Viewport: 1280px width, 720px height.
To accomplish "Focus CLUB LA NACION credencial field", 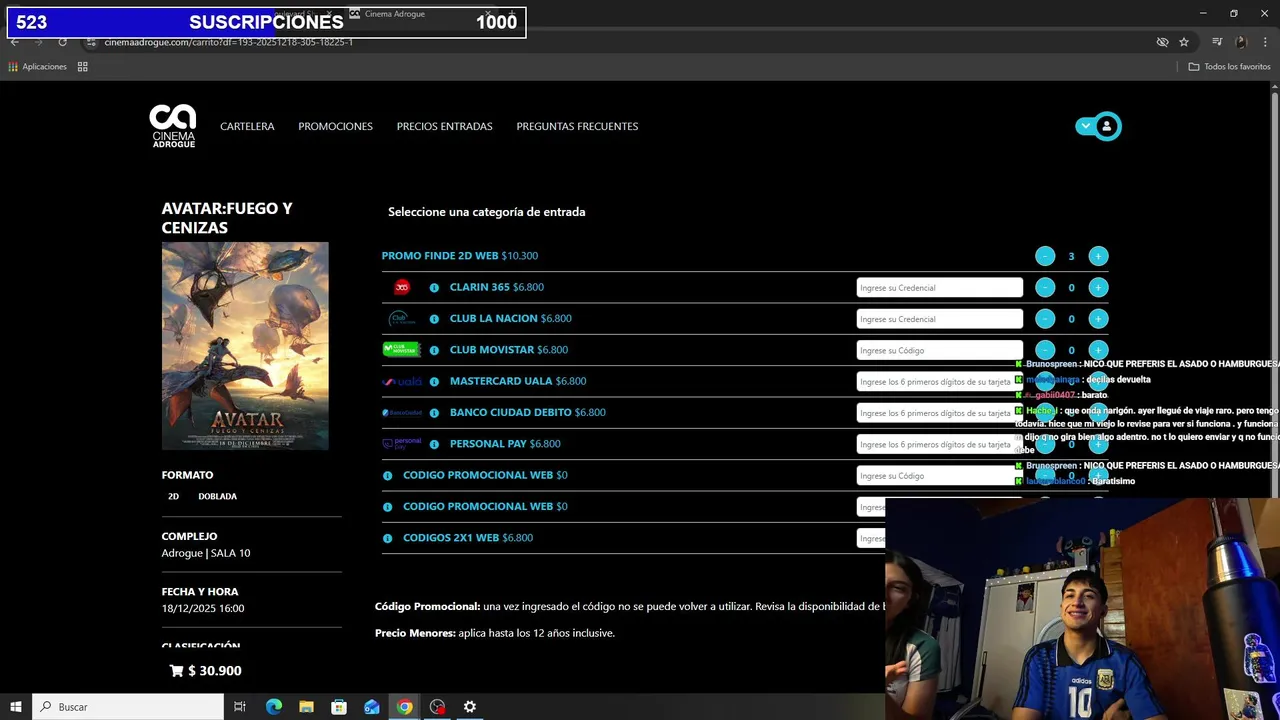I will point(940,319).
